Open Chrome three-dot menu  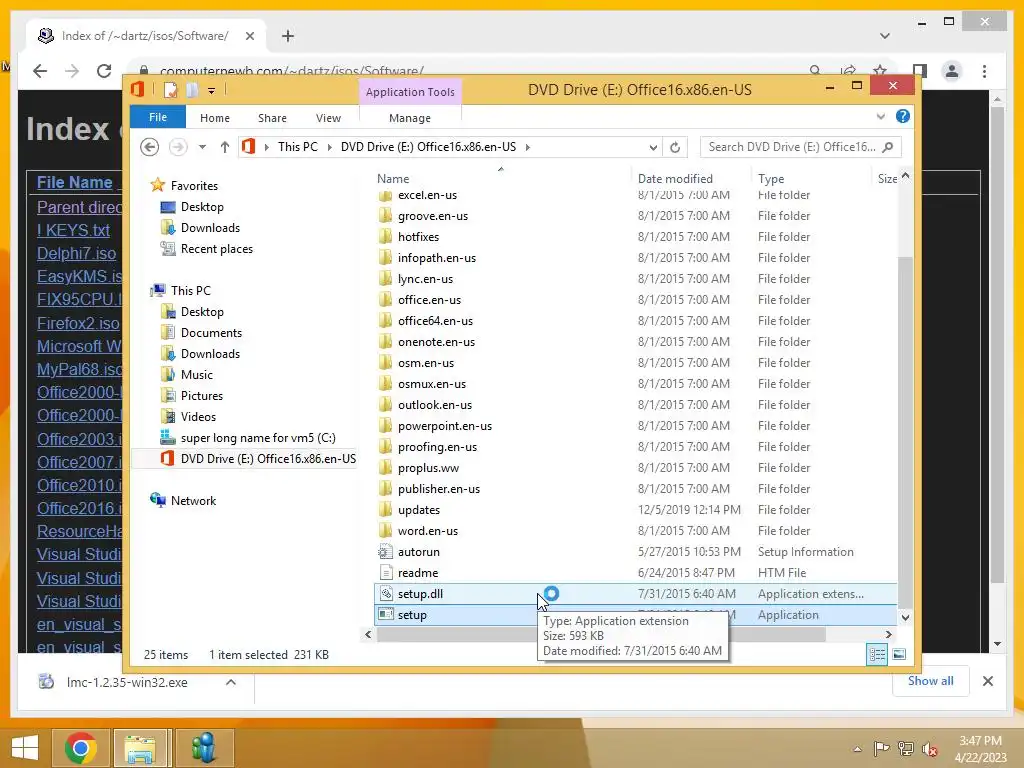click(984, 71)
